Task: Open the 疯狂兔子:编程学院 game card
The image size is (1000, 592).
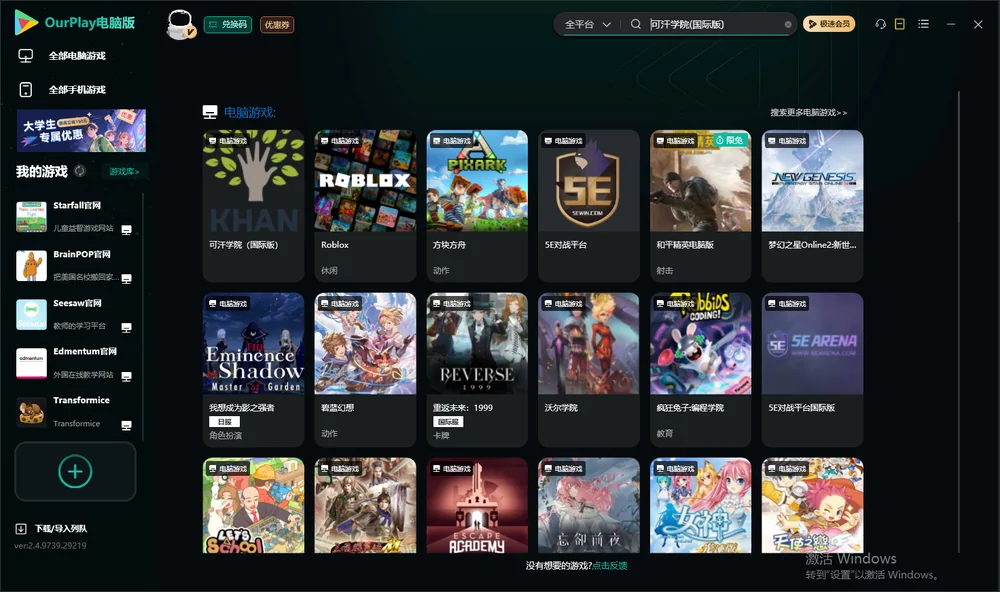Action: click(700, 369)
